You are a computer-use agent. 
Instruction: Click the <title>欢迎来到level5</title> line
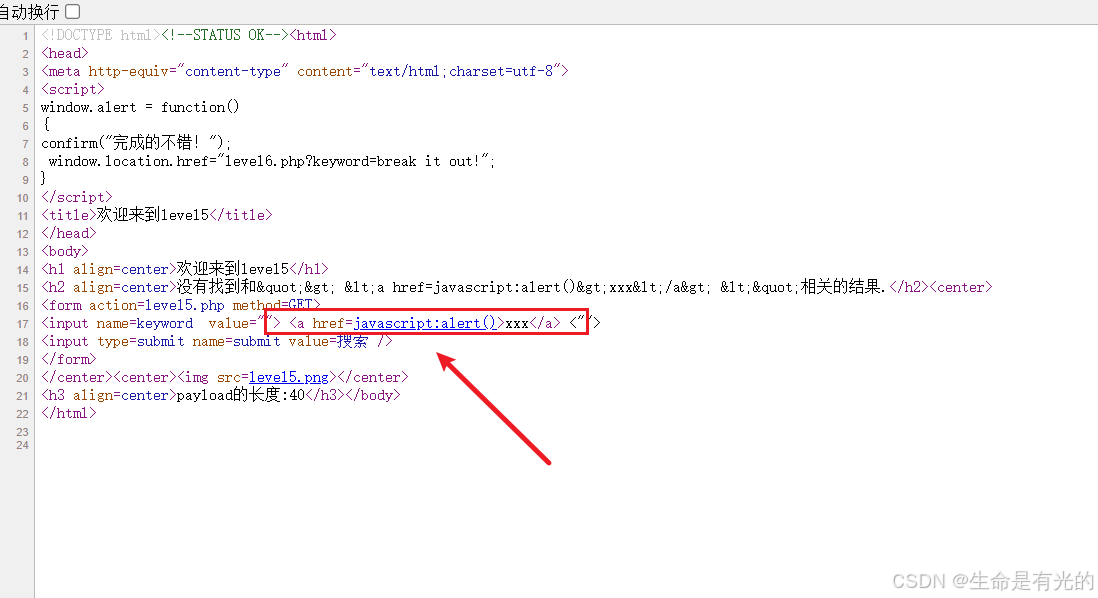[156, 215]
